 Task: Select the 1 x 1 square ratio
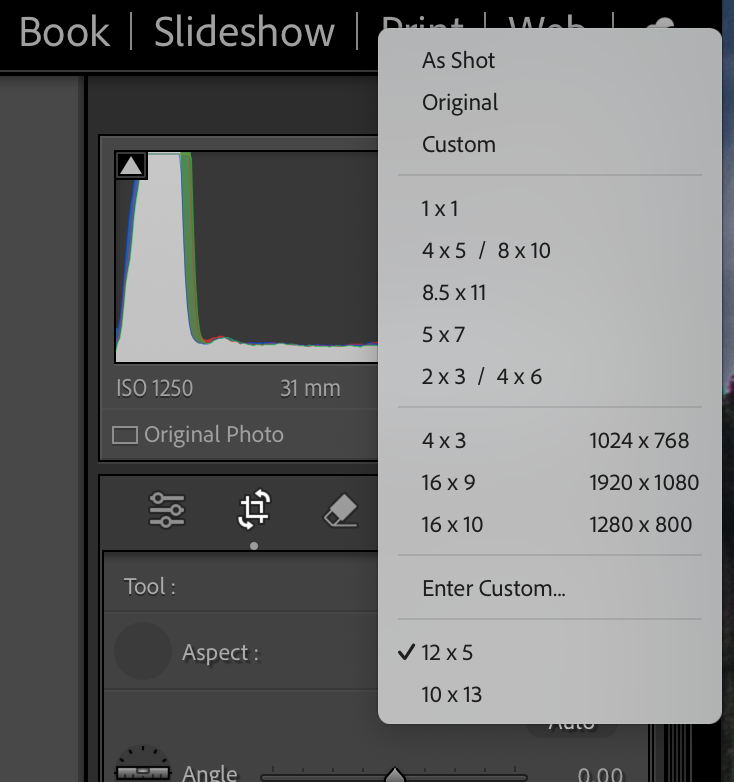(x=439, y=208)
